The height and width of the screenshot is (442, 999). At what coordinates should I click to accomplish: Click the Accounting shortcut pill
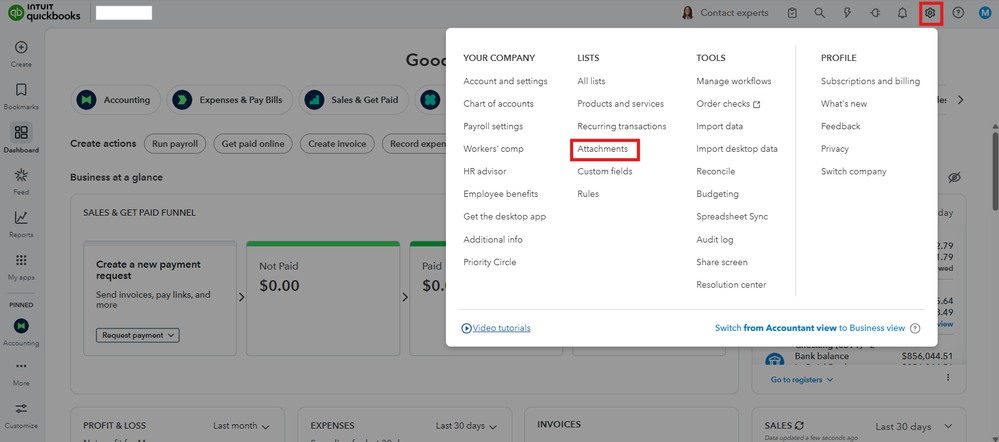click(x=115, y=100)
